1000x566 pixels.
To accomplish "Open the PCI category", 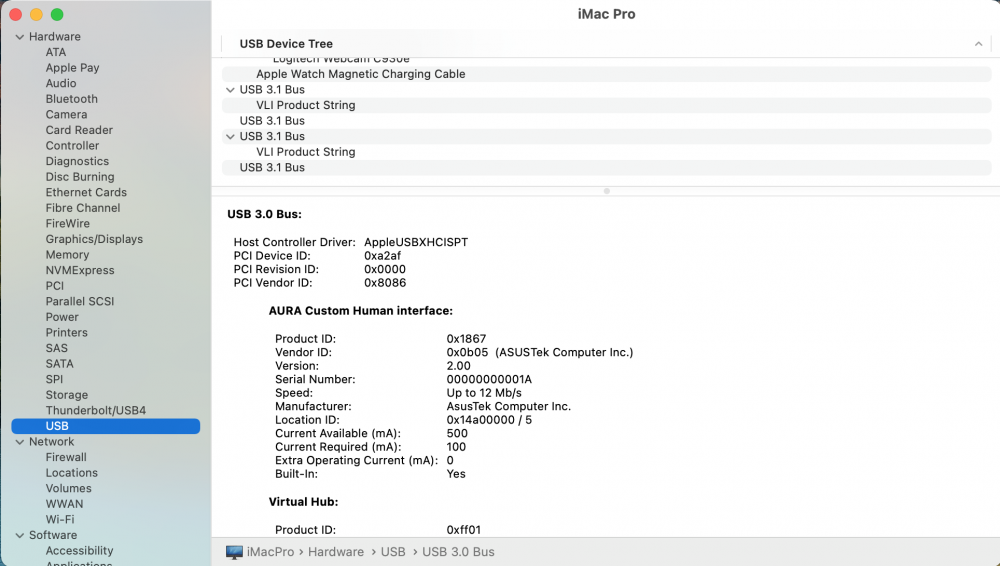I will tap(55, 286).
